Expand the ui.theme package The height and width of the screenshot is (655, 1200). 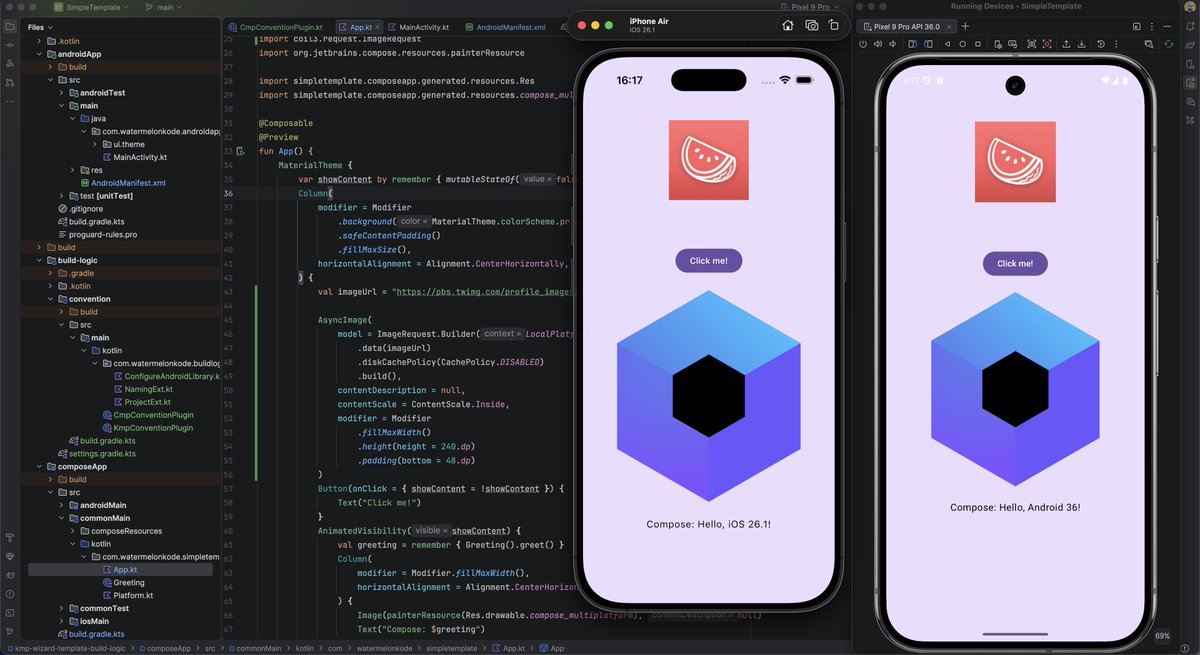94,144
